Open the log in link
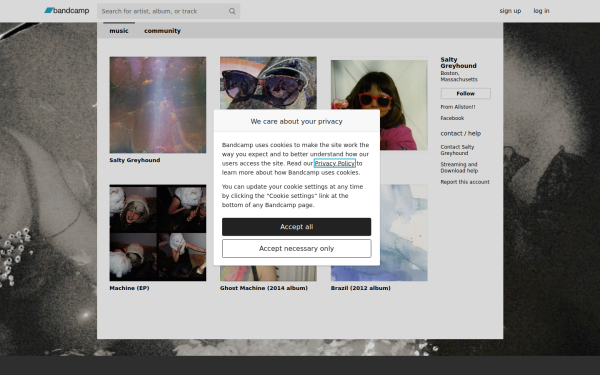The height and width of the screenshot is (375, 600). pyautogui.click(x=541, y=11)
